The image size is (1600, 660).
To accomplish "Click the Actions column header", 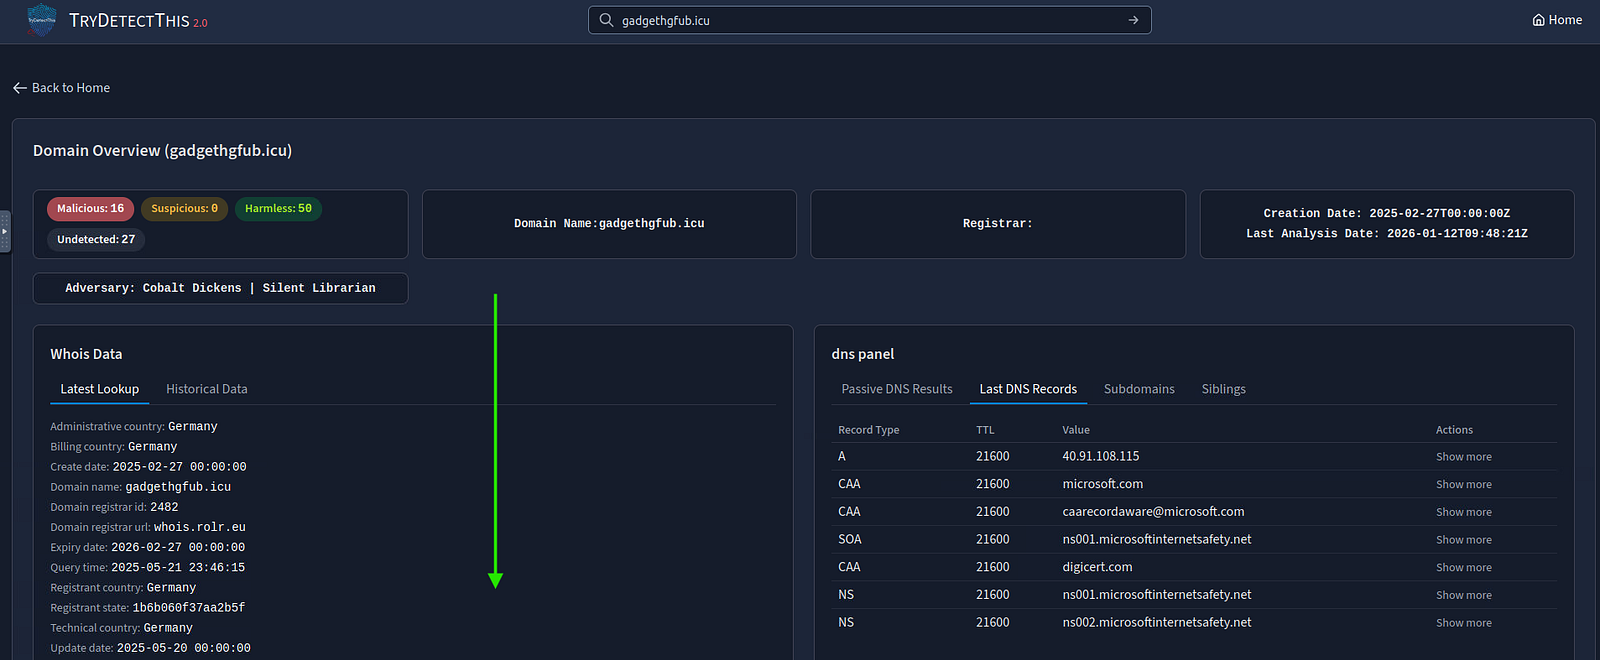I will [1454, 430].
